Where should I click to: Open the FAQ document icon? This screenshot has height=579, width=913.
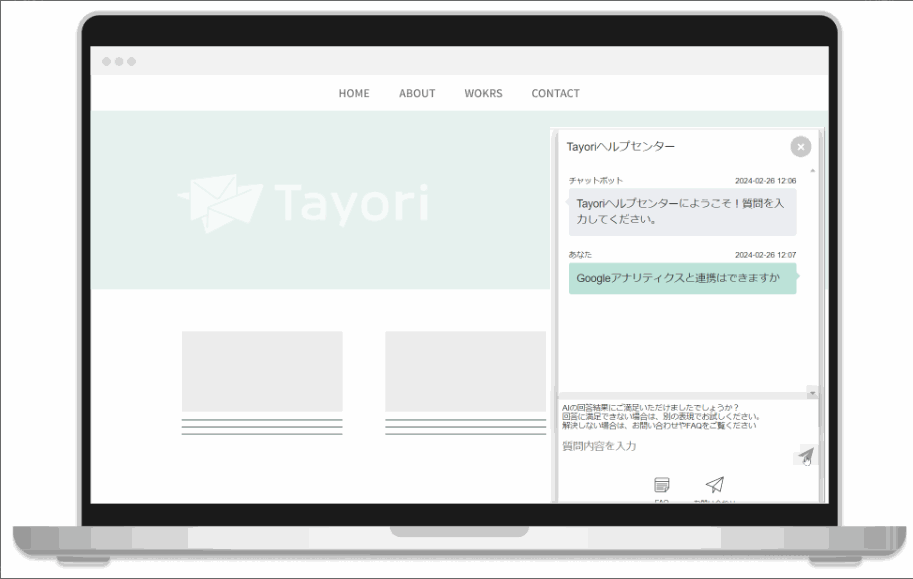661,485
